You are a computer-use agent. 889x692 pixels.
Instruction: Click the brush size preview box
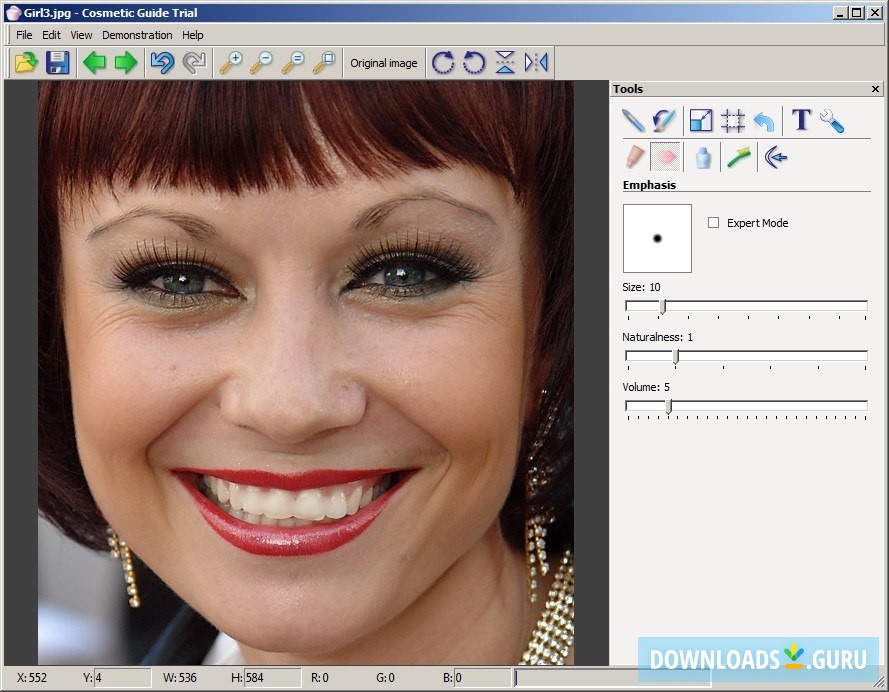coord(657,238)
